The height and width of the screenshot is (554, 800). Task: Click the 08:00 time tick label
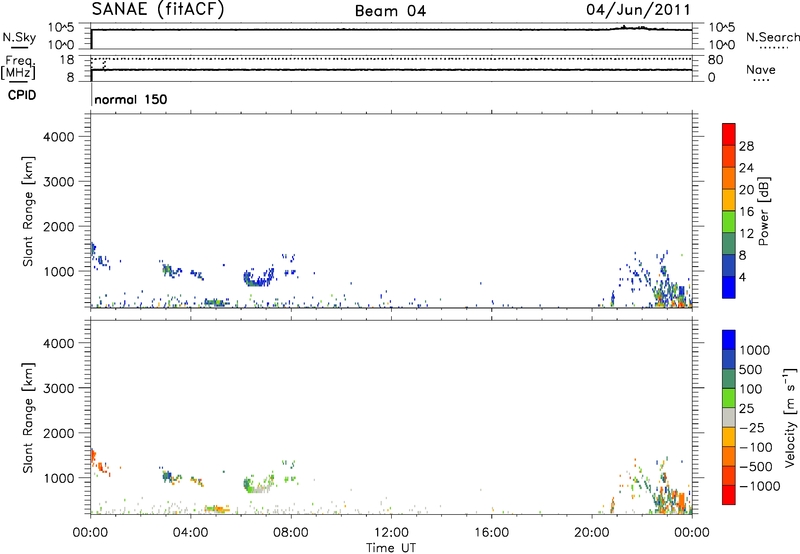point(291,533)
